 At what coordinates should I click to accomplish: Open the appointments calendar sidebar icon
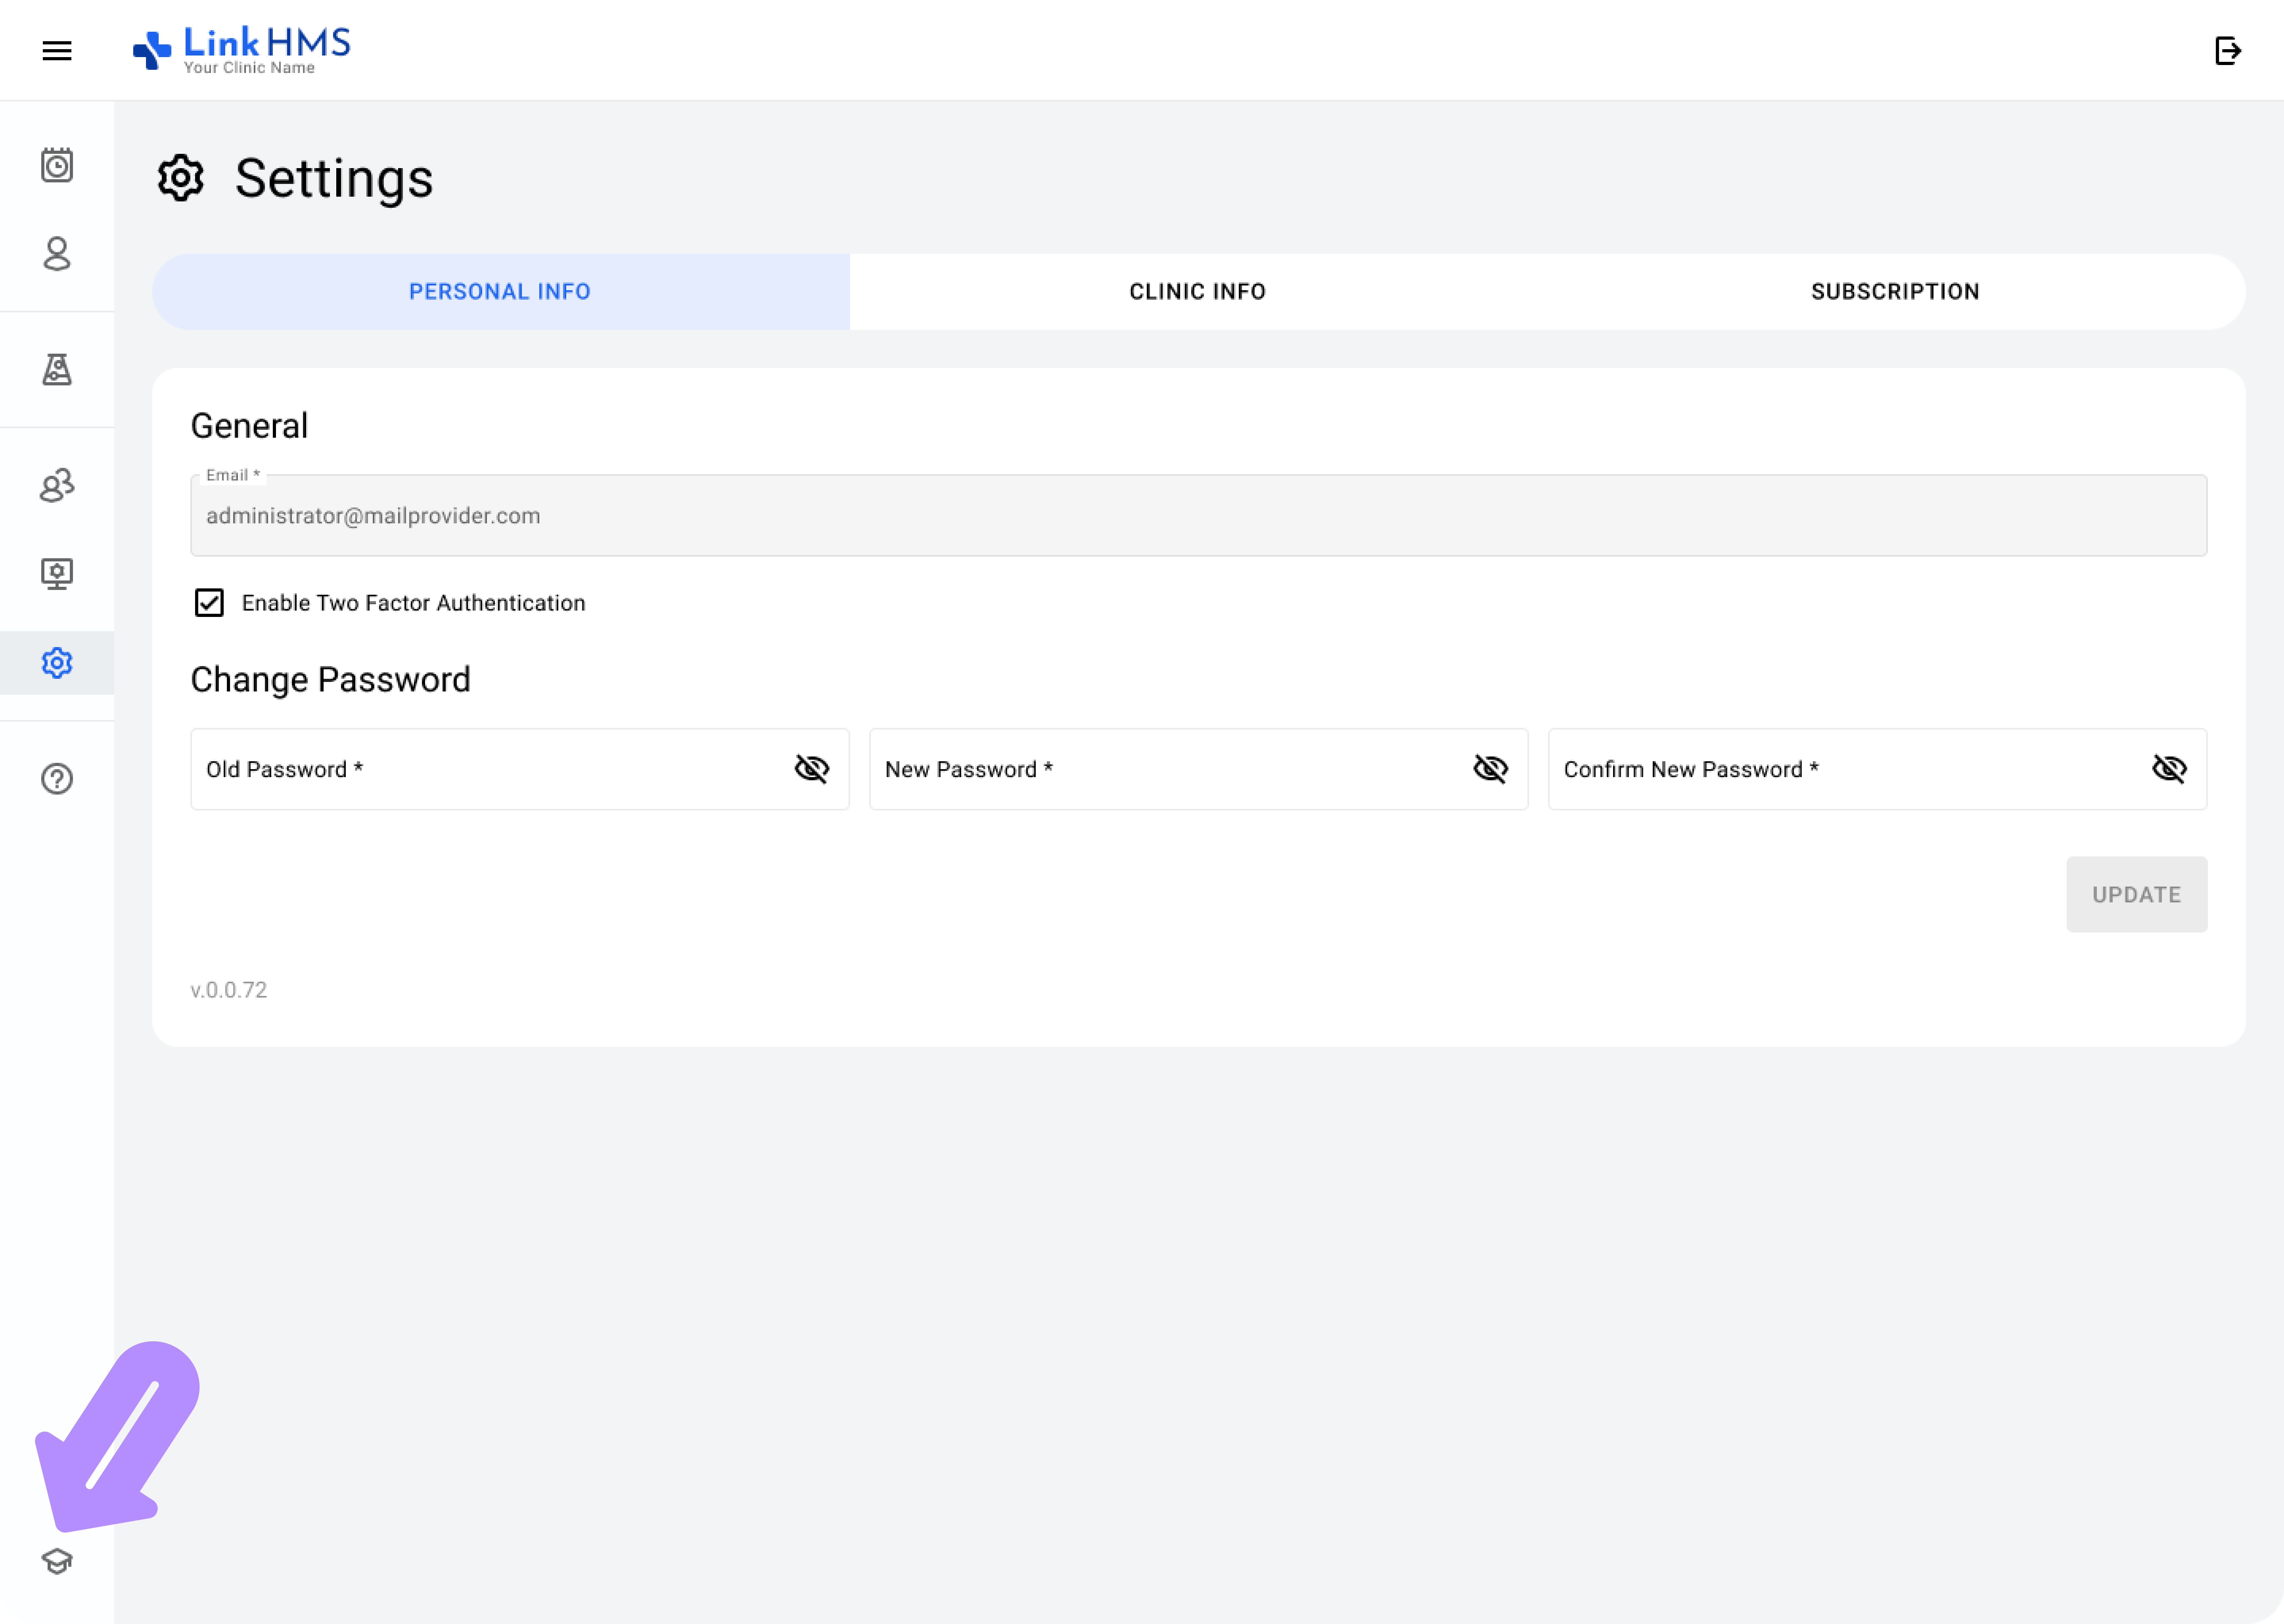point(57,165)
